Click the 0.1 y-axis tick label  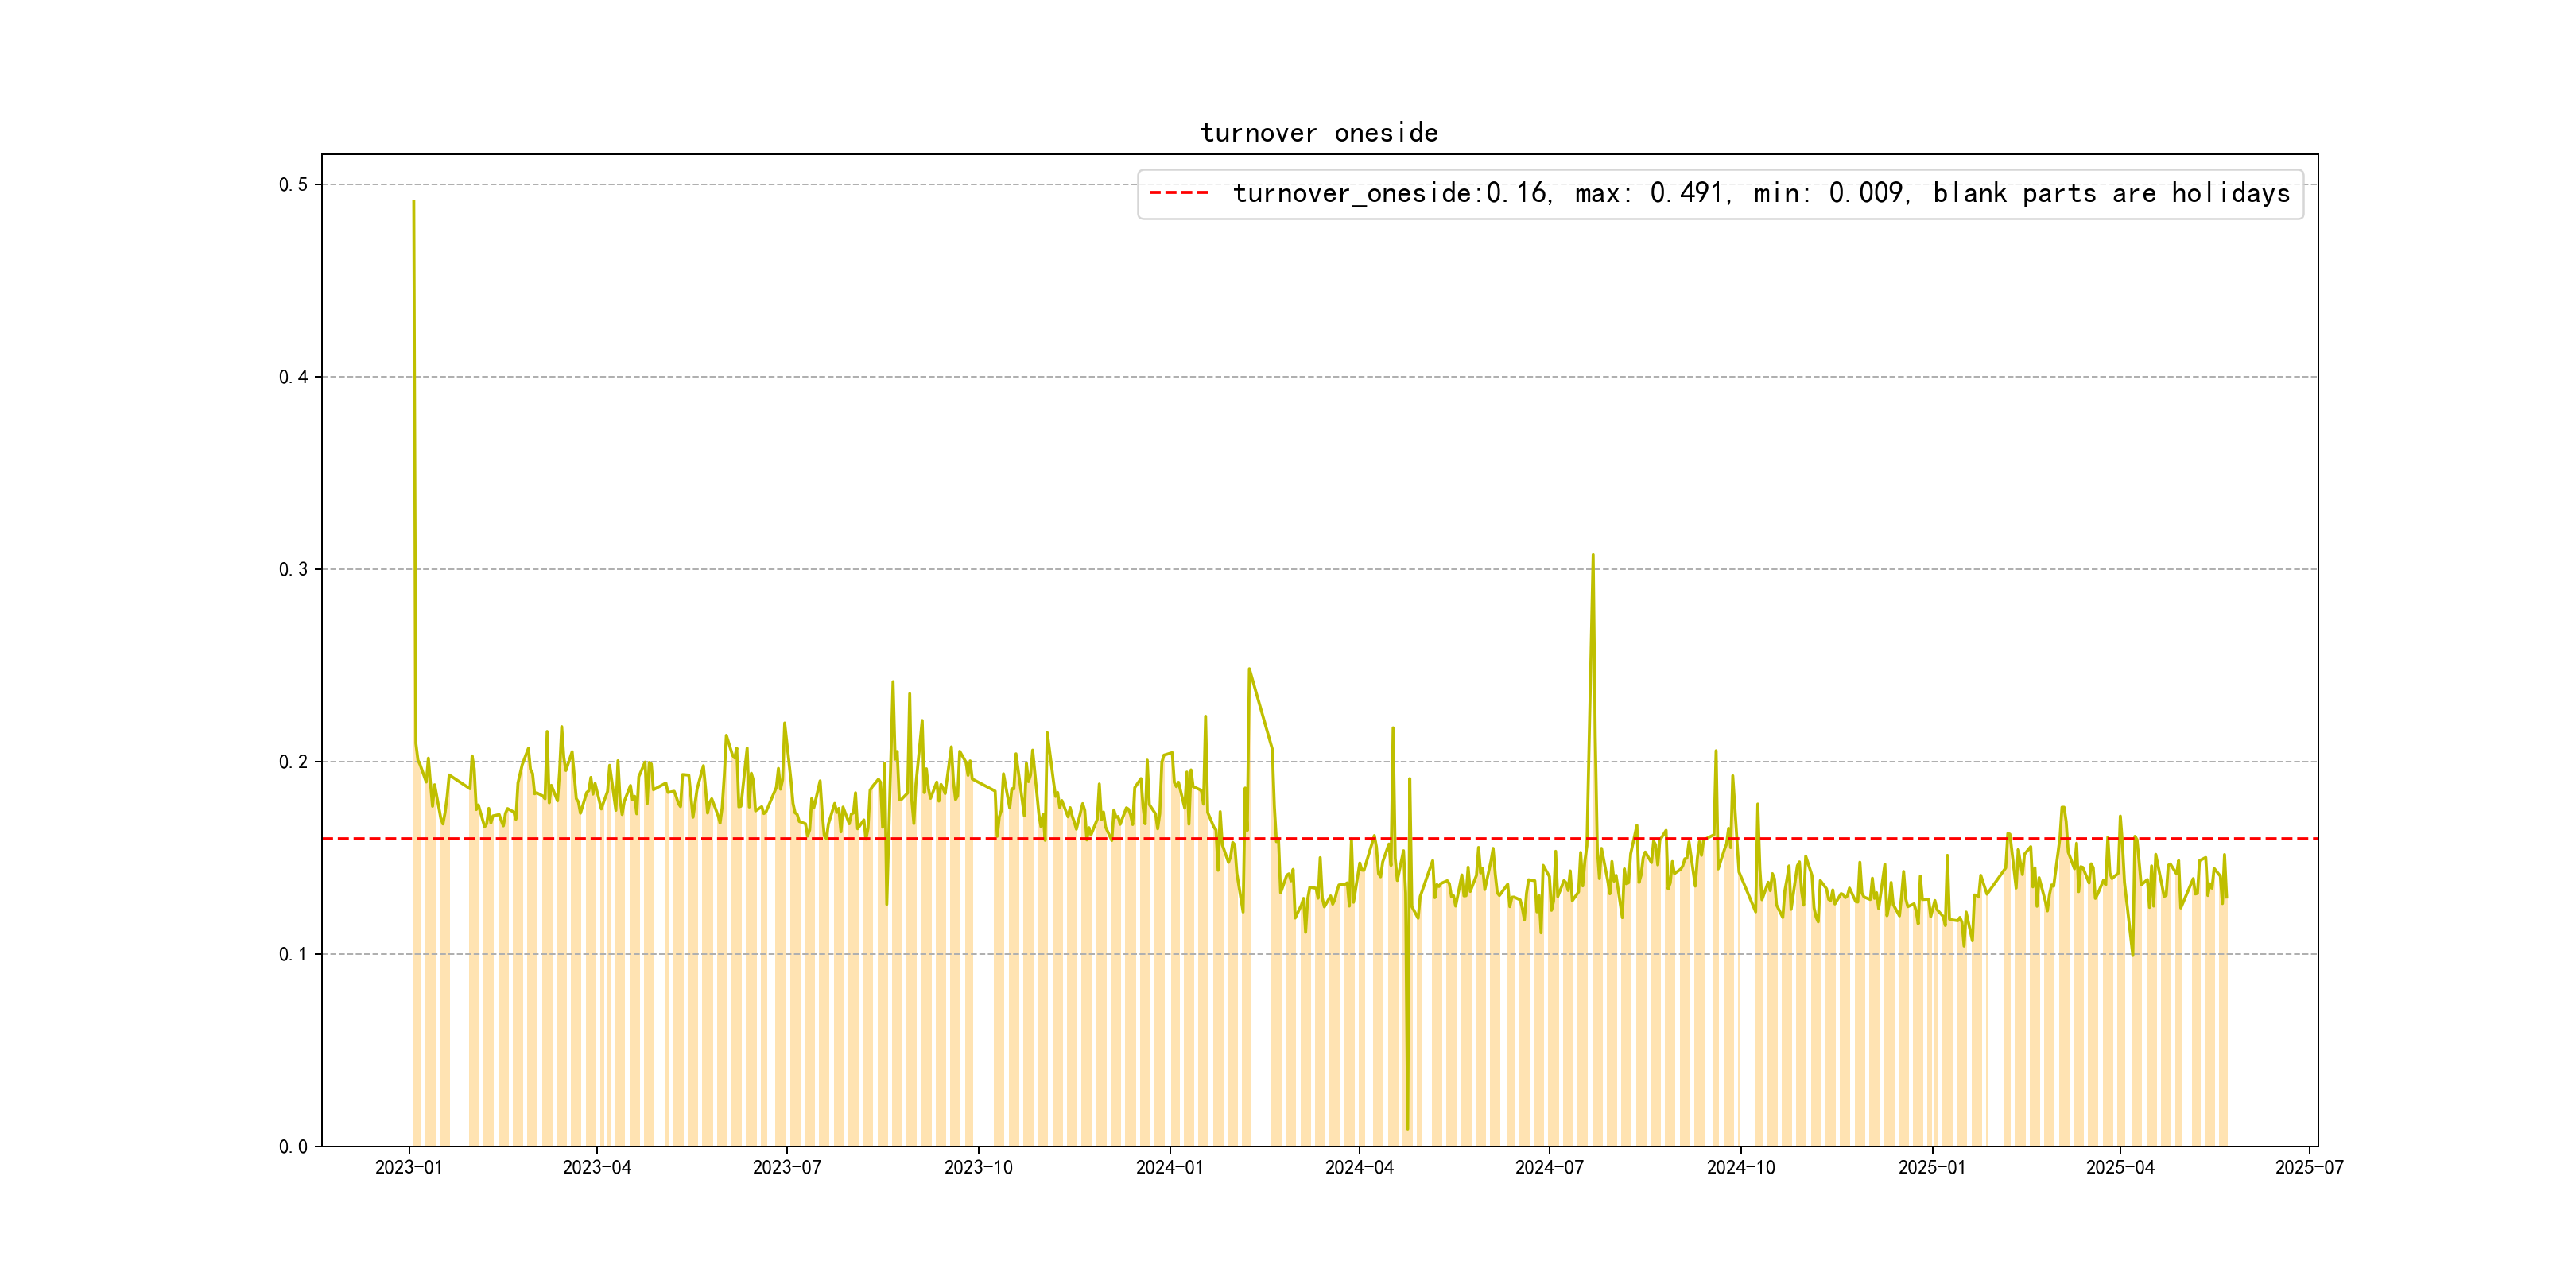click(293, 955)
